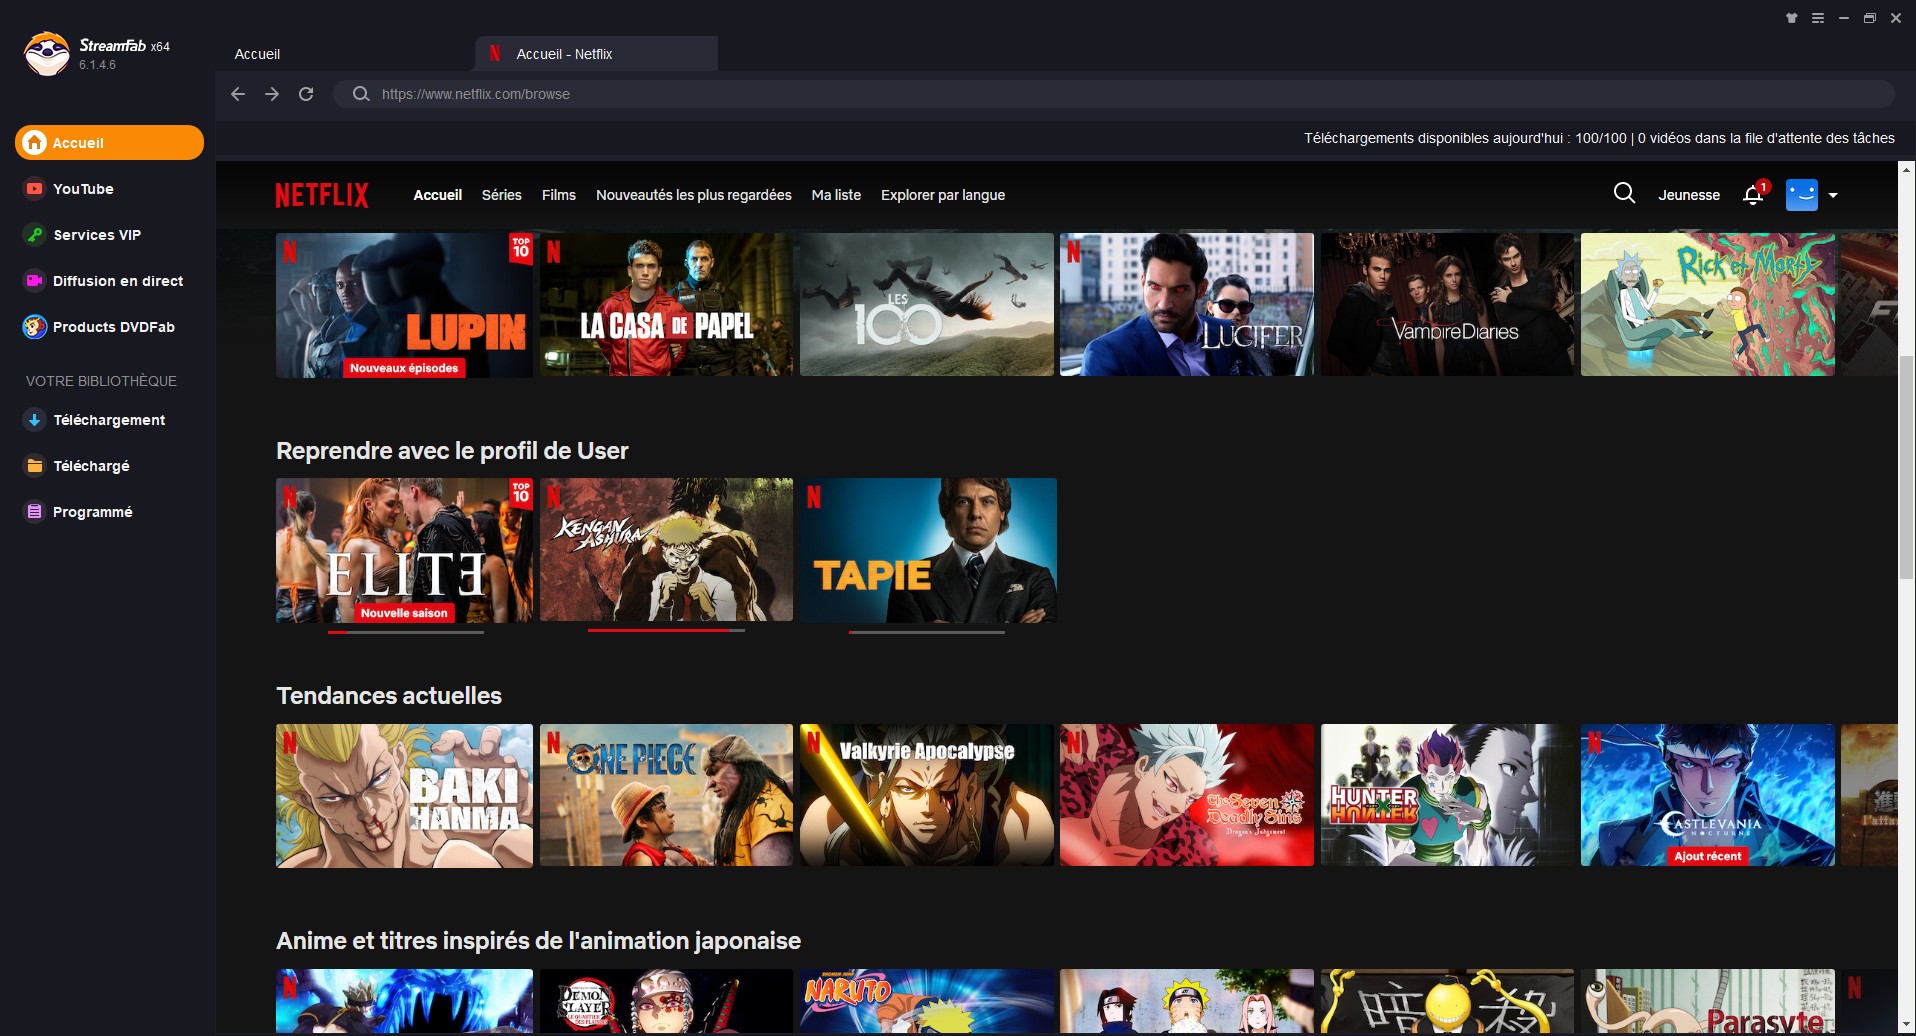Open Vampire Diaries thumbnail
The image size is (1916, 1036).
[1447, 305]
